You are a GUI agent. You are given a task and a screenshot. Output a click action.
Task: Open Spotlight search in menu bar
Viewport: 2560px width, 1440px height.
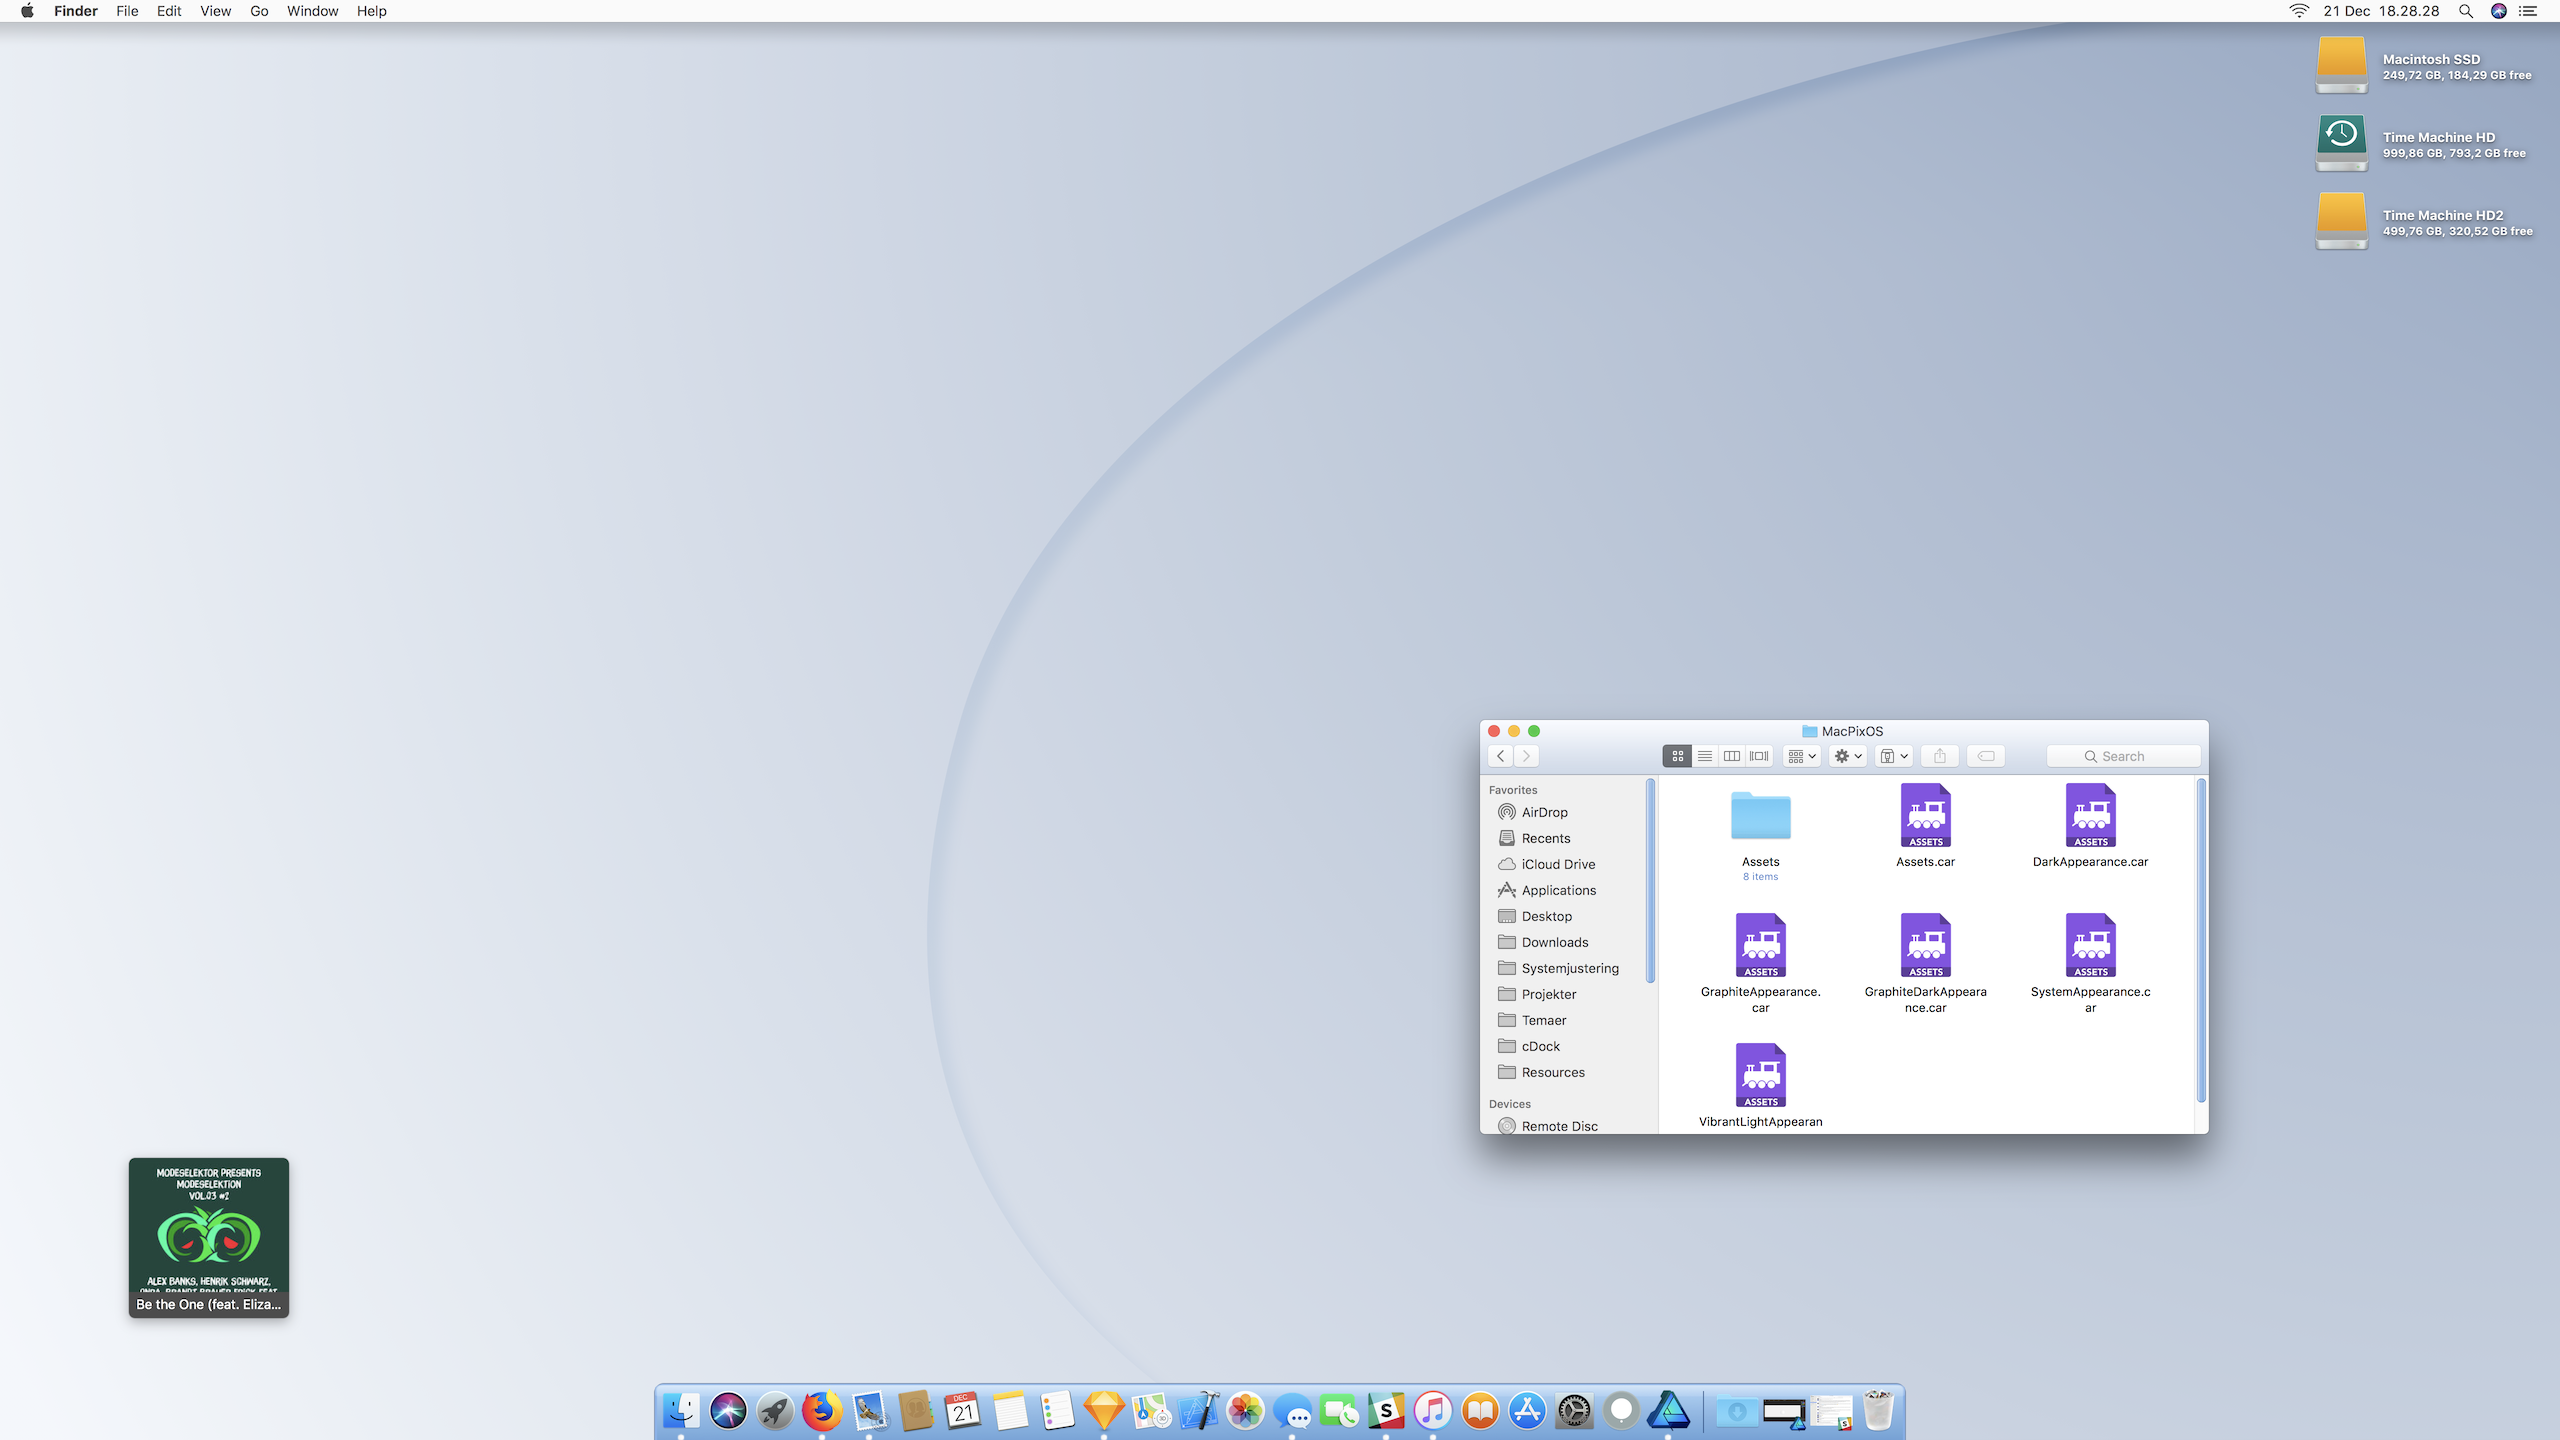2466,11
